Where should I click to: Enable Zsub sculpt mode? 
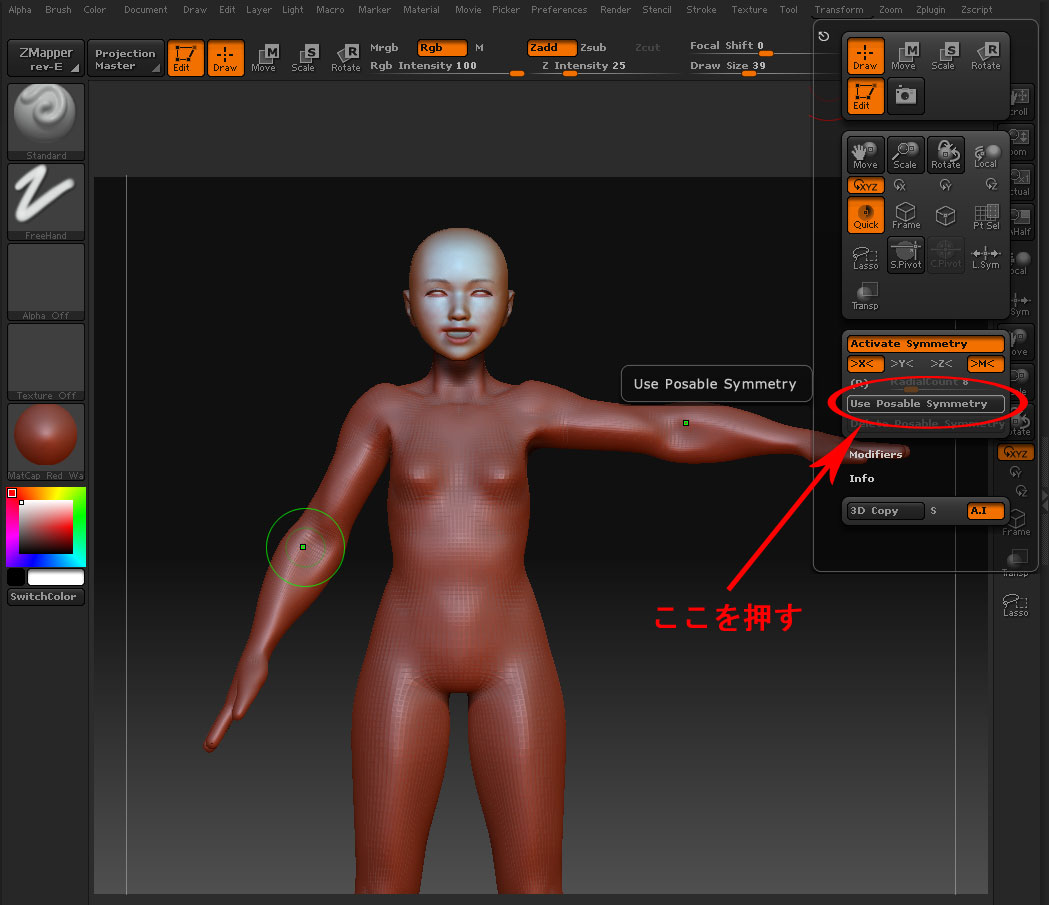pyautogui.click(x=593, y=47)
